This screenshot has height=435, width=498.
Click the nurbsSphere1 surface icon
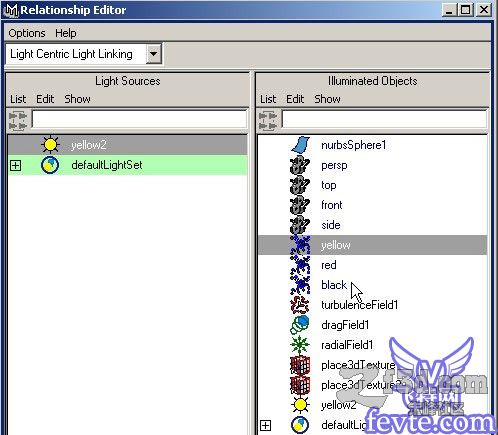pos(300,145)
